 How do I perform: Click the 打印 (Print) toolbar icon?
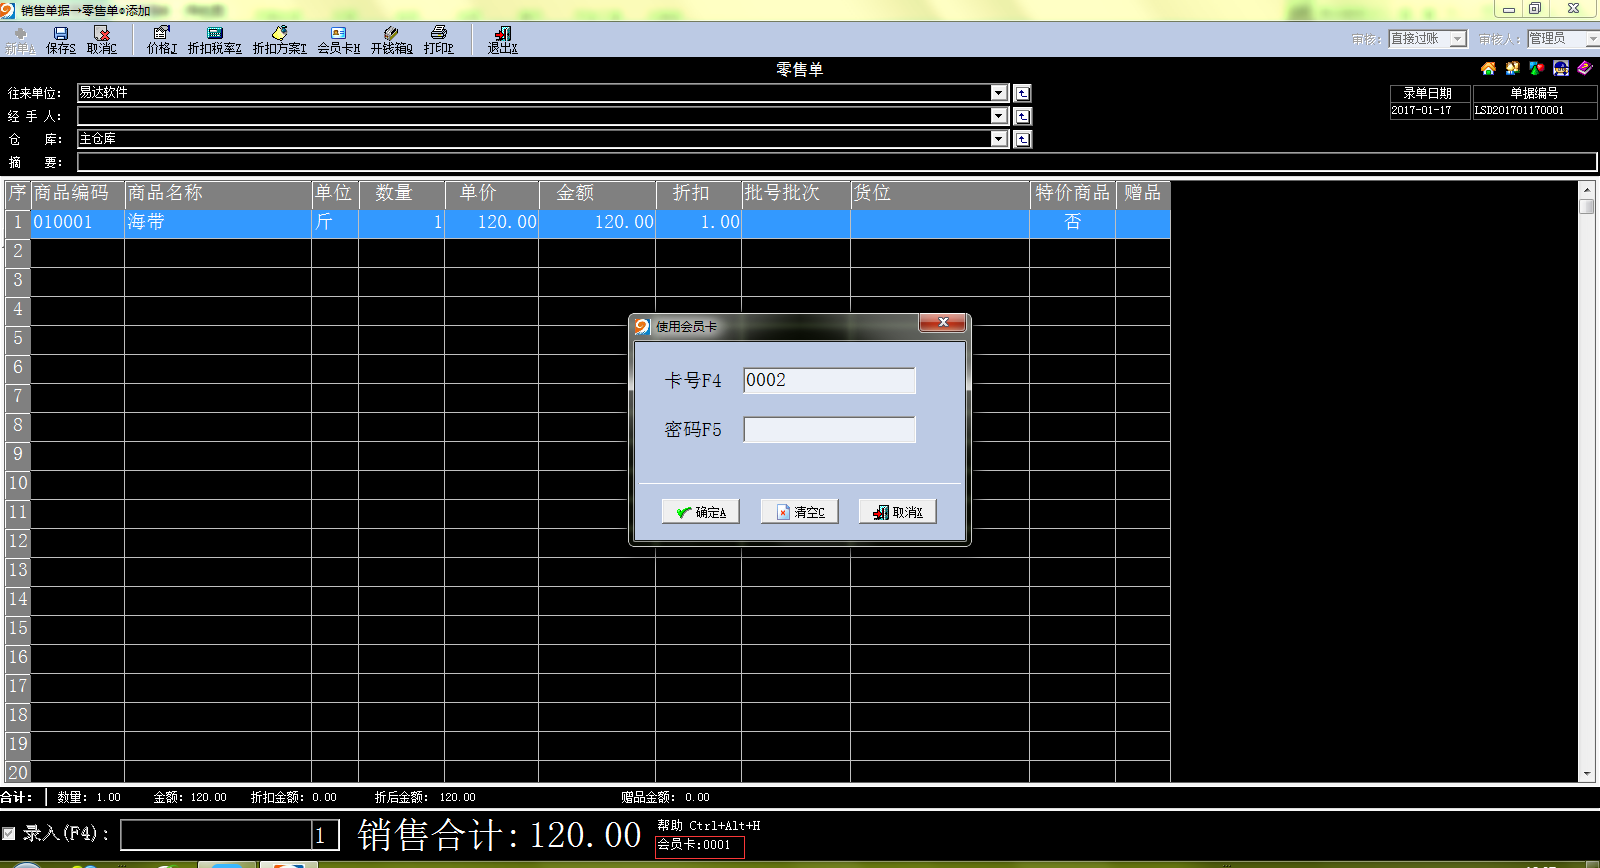pyautogui.click(x=438, y=39)
